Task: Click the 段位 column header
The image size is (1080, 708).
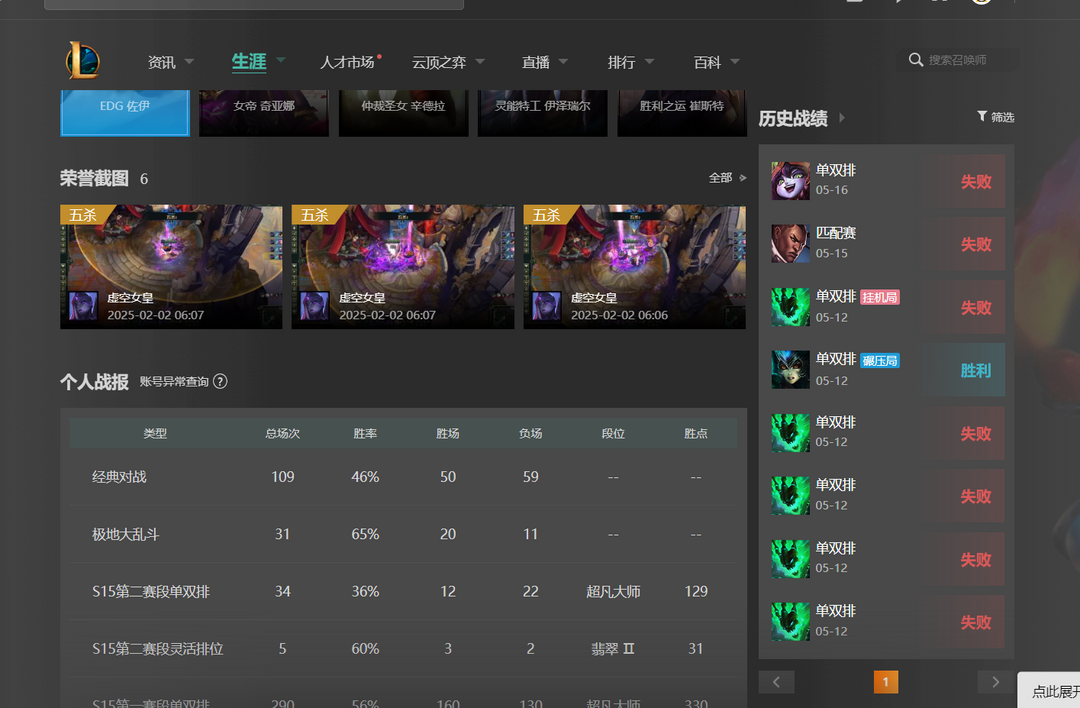Action: (x=613, y=433)
